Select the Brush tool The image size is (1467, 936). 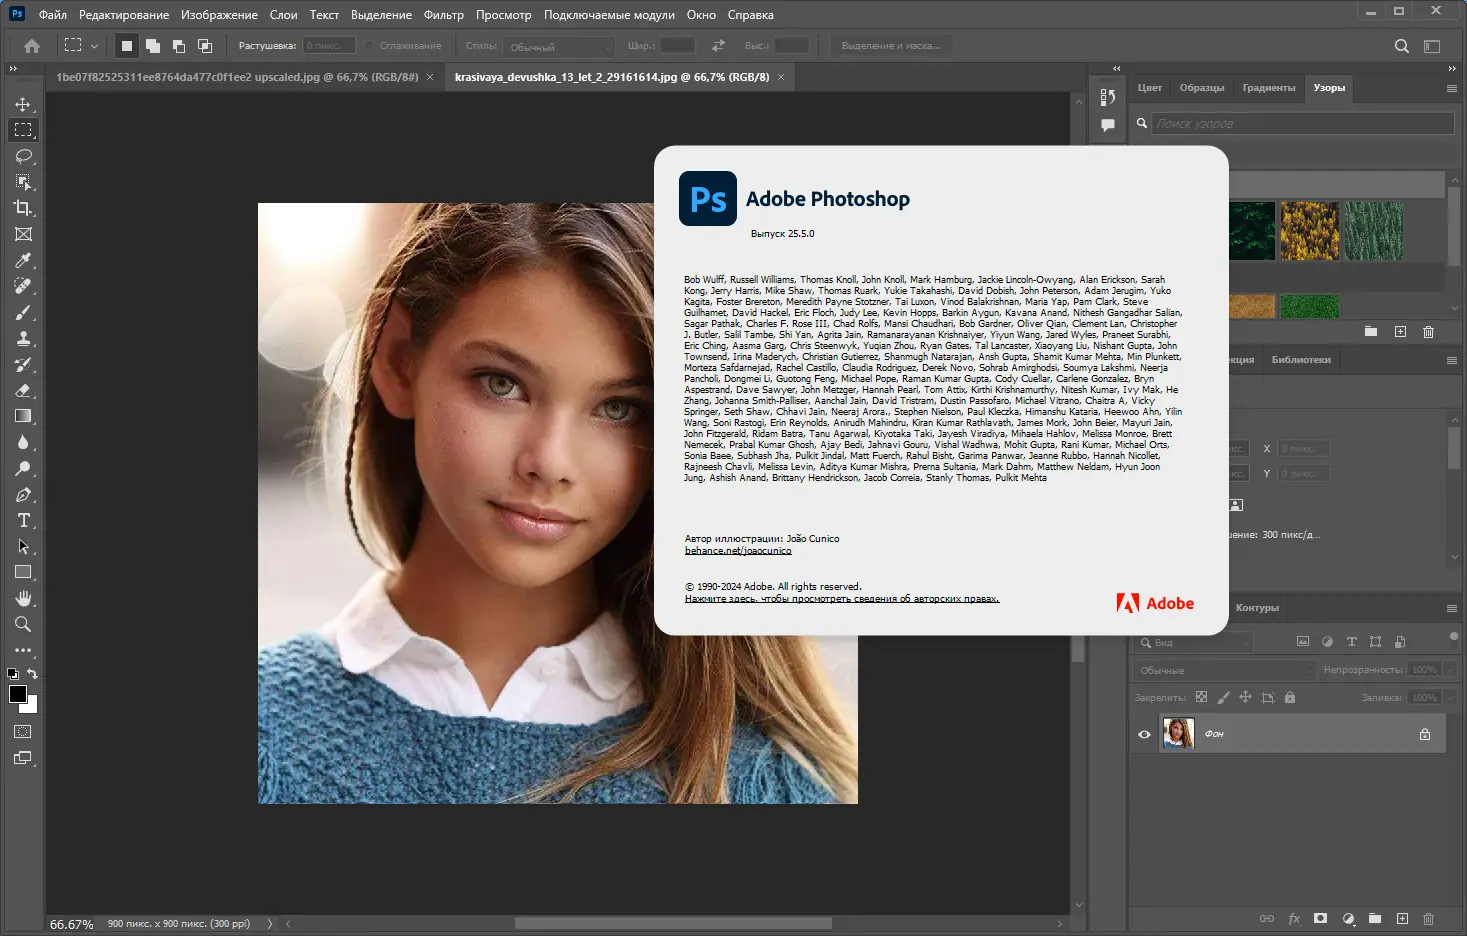[23, 312]
